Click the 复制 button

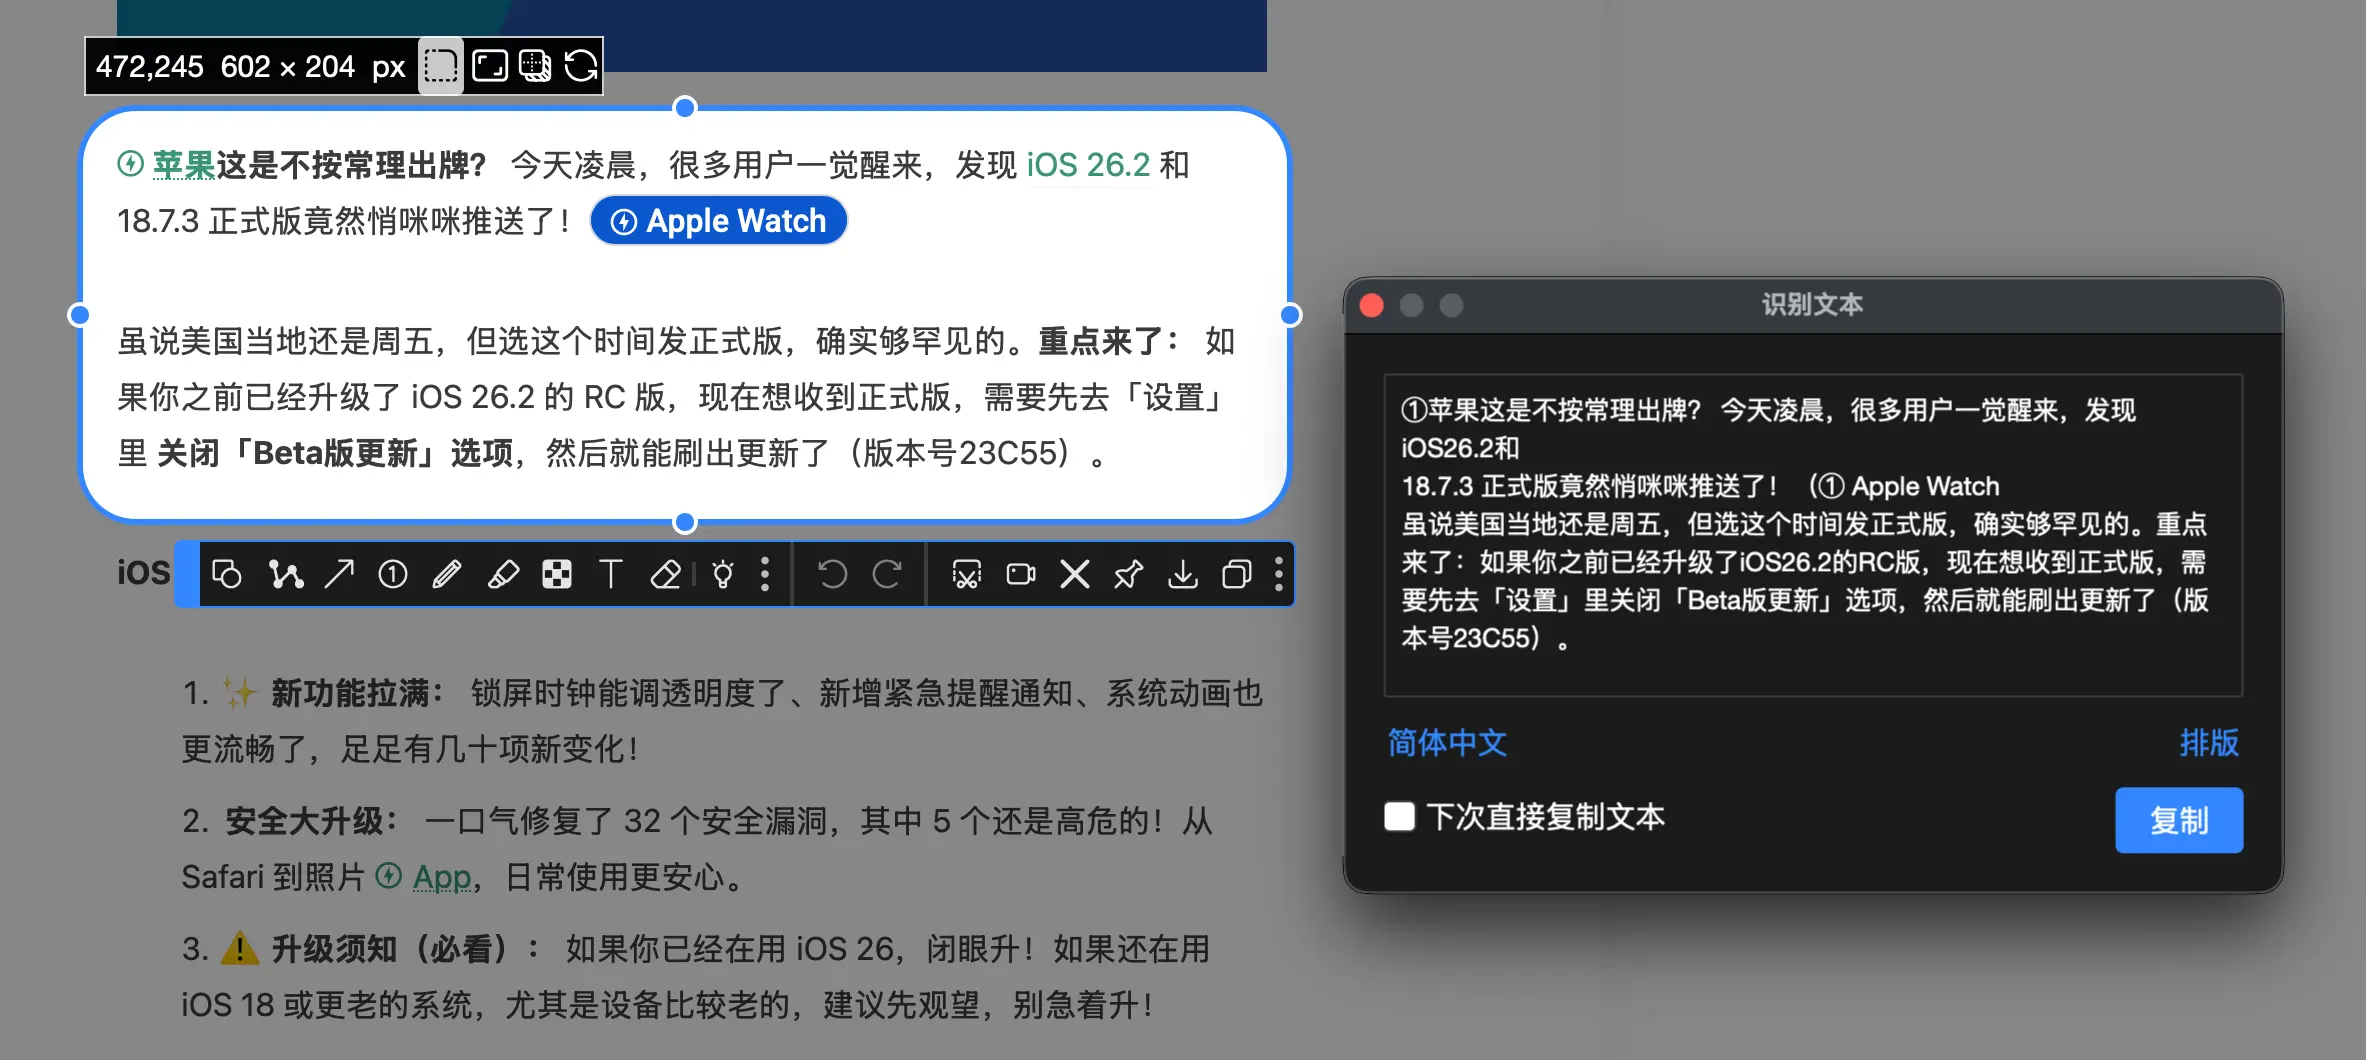(x=2178, y=820)
